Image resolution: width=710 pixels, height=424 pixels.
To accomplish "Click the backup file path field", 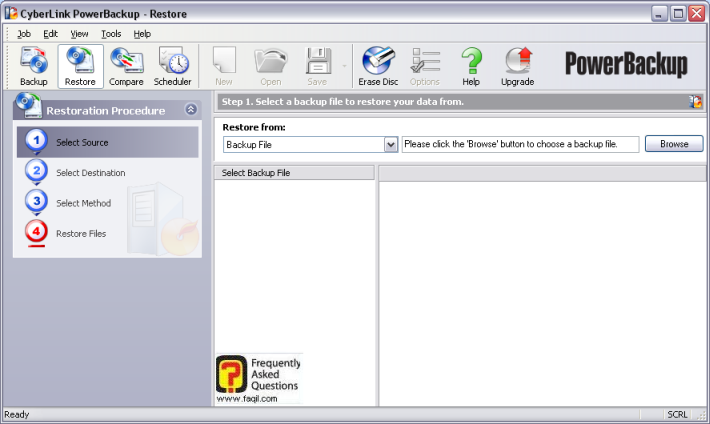I will pyautogui.click(x=520, y=144).
